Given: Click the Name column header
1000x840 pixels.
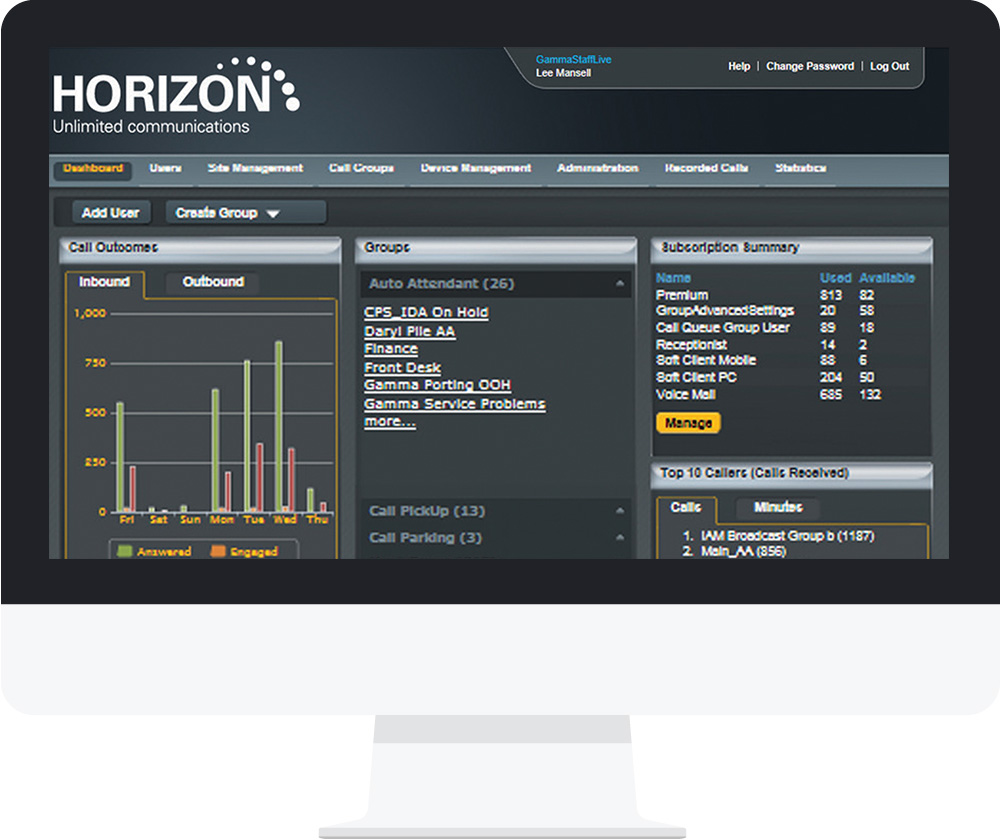Looking at the screenshot, I should 673,278.
